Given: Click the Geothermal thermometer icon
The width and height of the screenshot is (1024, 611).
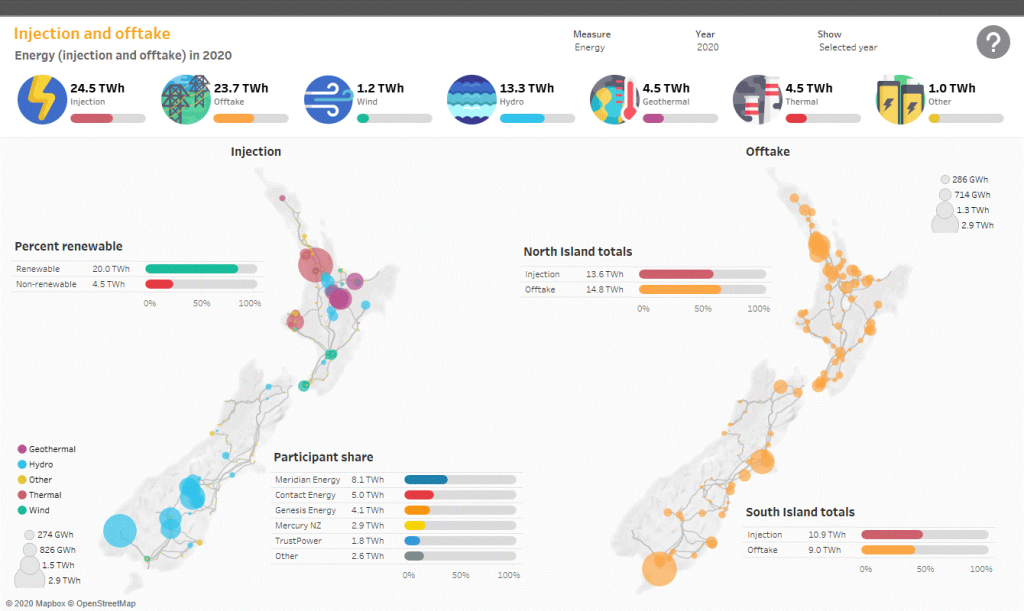Looking at the screenshot, I should click(614, 99).
